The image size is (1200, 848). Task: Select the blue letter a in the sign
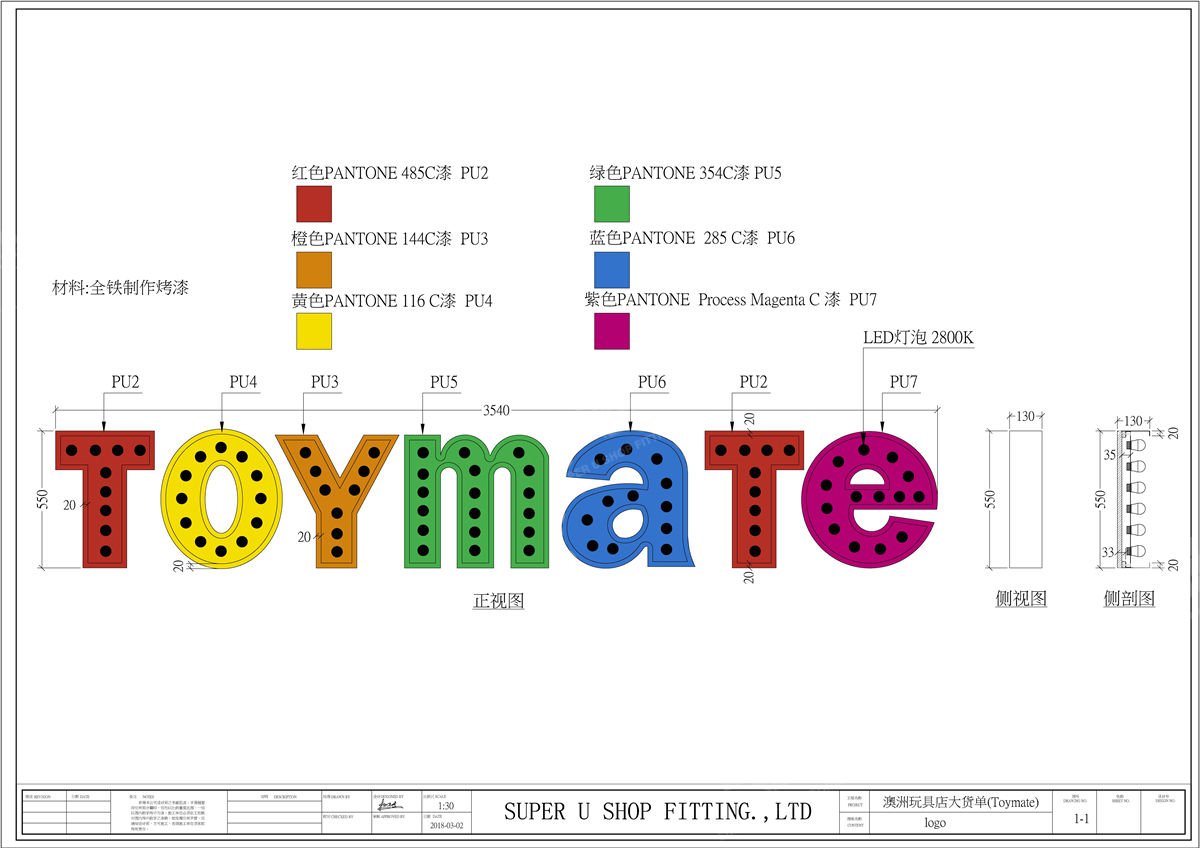pos(630,500)
